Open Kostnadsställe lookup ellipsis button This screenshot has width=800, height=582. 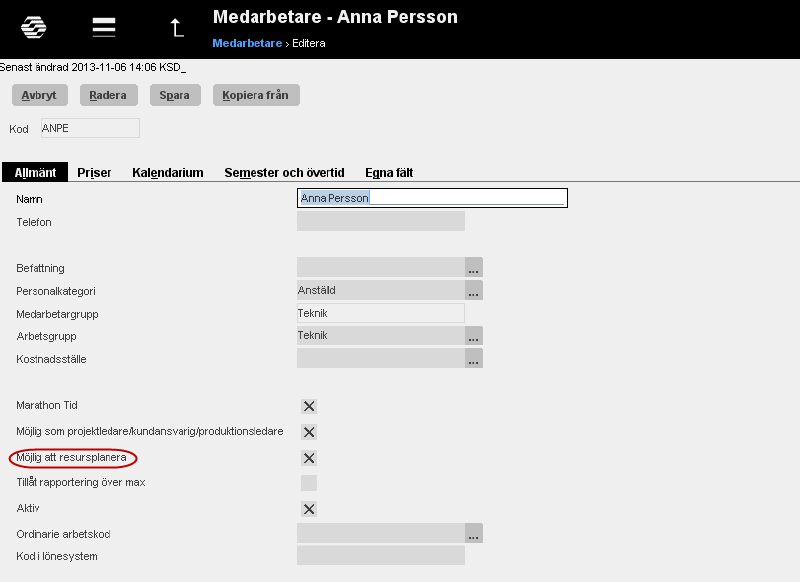click(473, 358)
